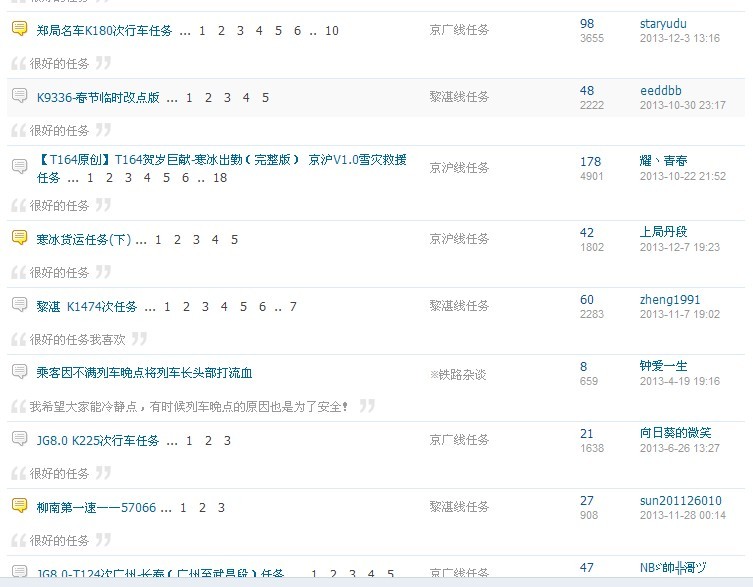Click reply count 178 for T164 thread

tap(590, 161)
